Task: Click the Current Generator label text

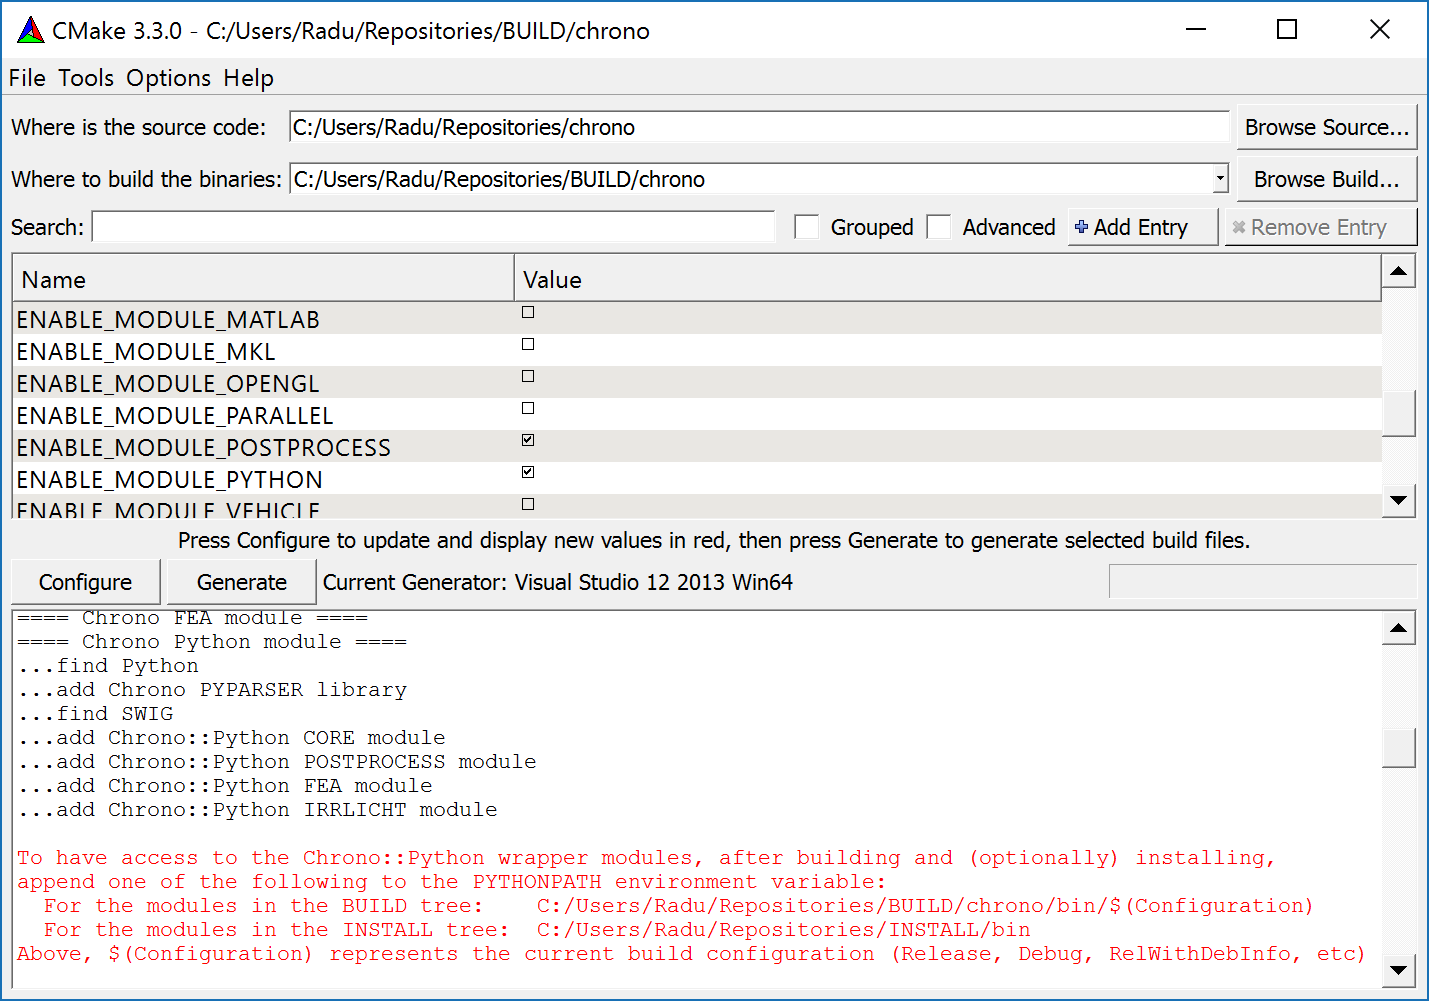Action: click(558, 582)
